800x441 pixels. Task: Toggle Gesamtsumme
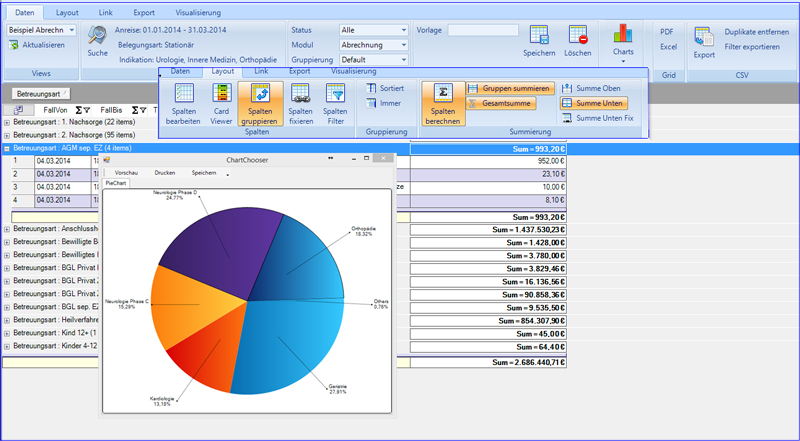(x=501, y=103)
